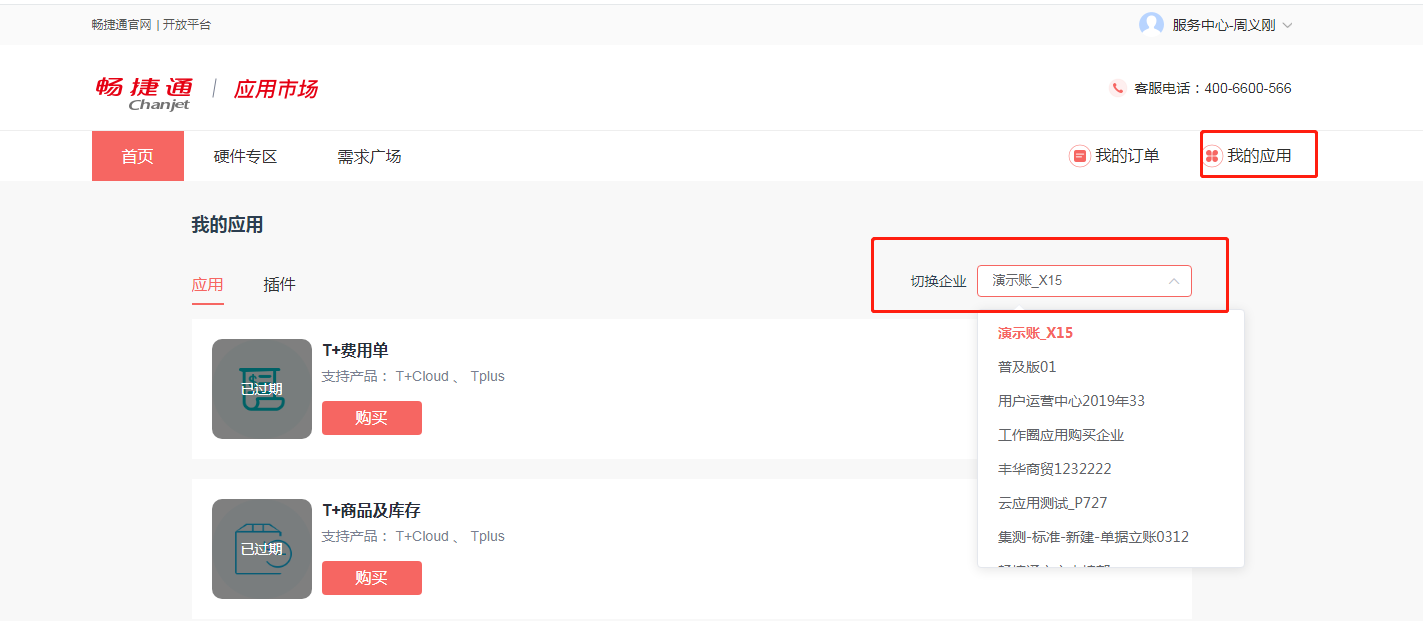
Task: Click the T+费用单 app title
Action: (355, 350)
